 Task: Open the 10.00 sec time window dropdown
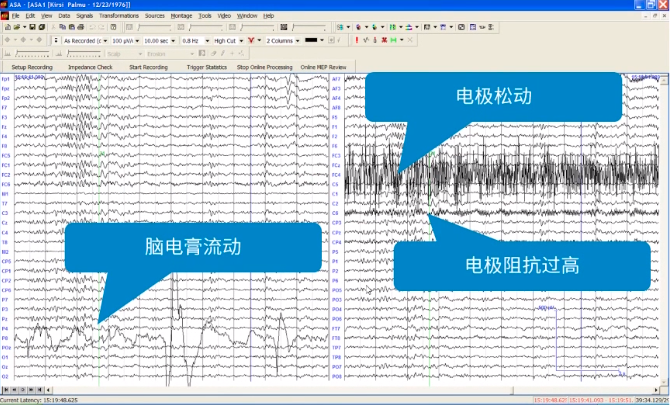pos(173,41)
